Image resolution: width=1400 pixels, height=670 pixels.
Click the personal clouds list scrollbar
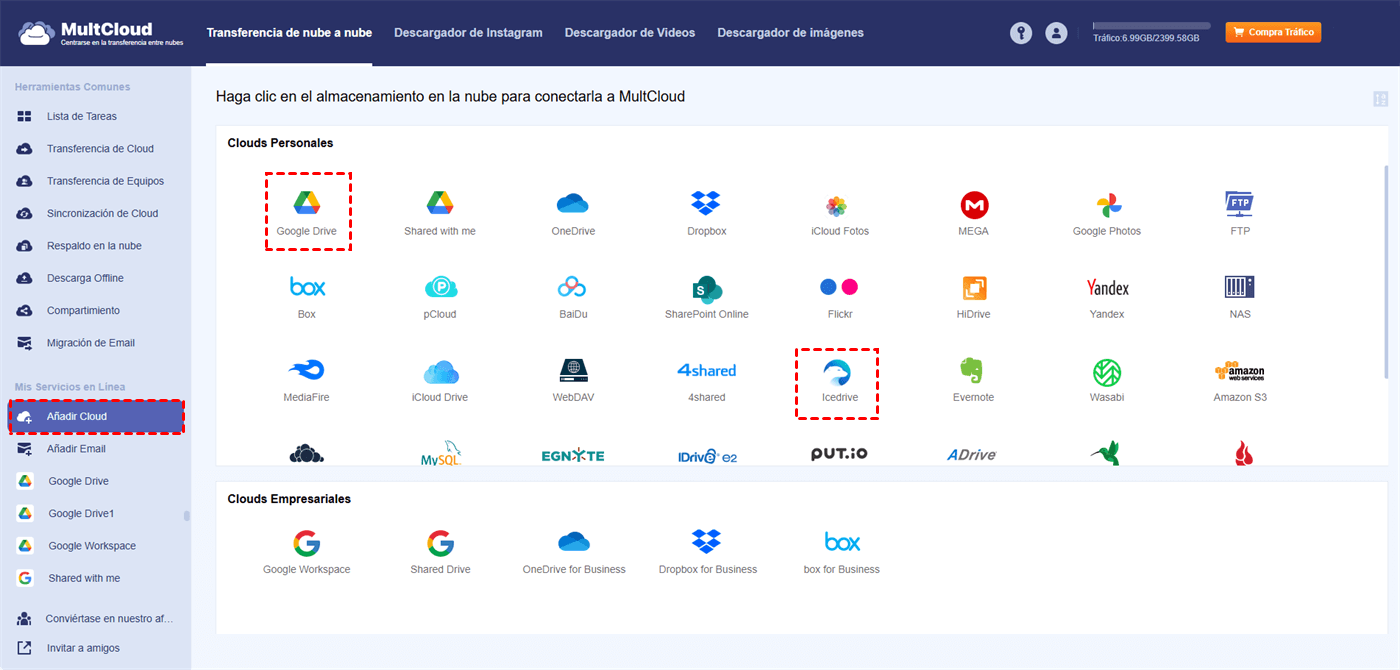1386,272
